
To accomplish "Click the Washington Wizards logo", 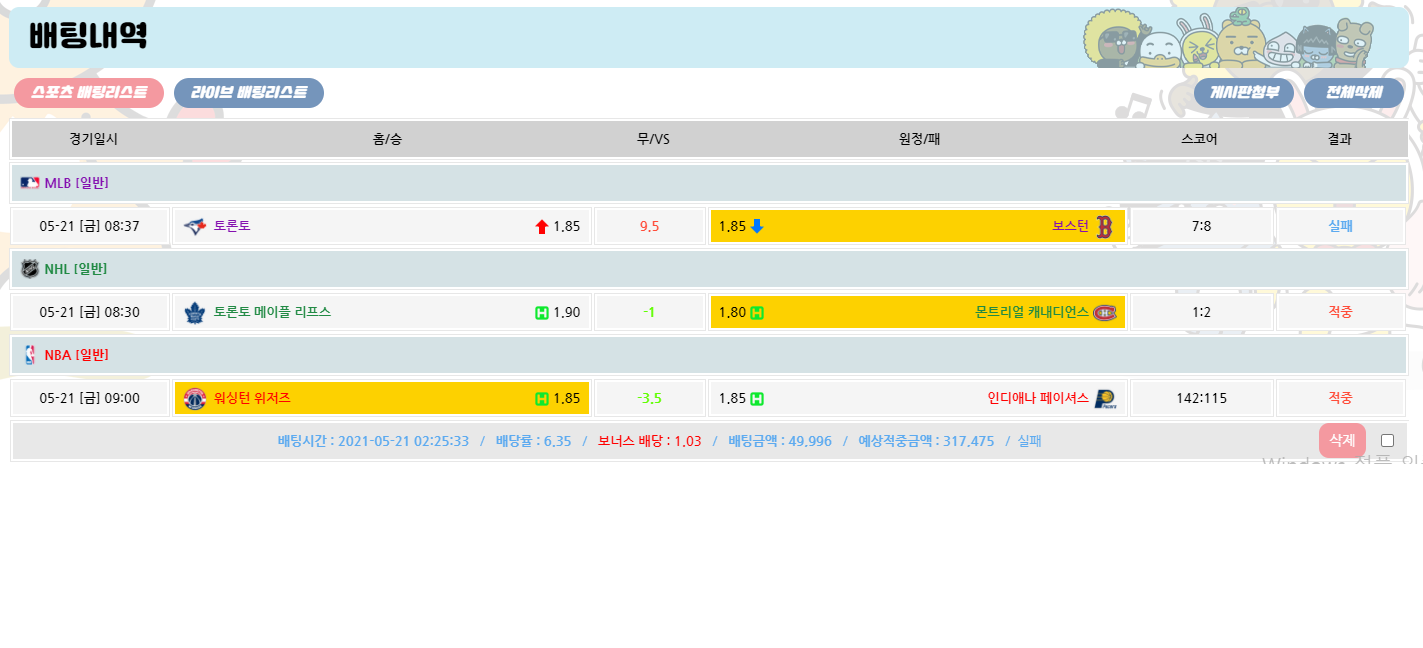I will 195,399.
